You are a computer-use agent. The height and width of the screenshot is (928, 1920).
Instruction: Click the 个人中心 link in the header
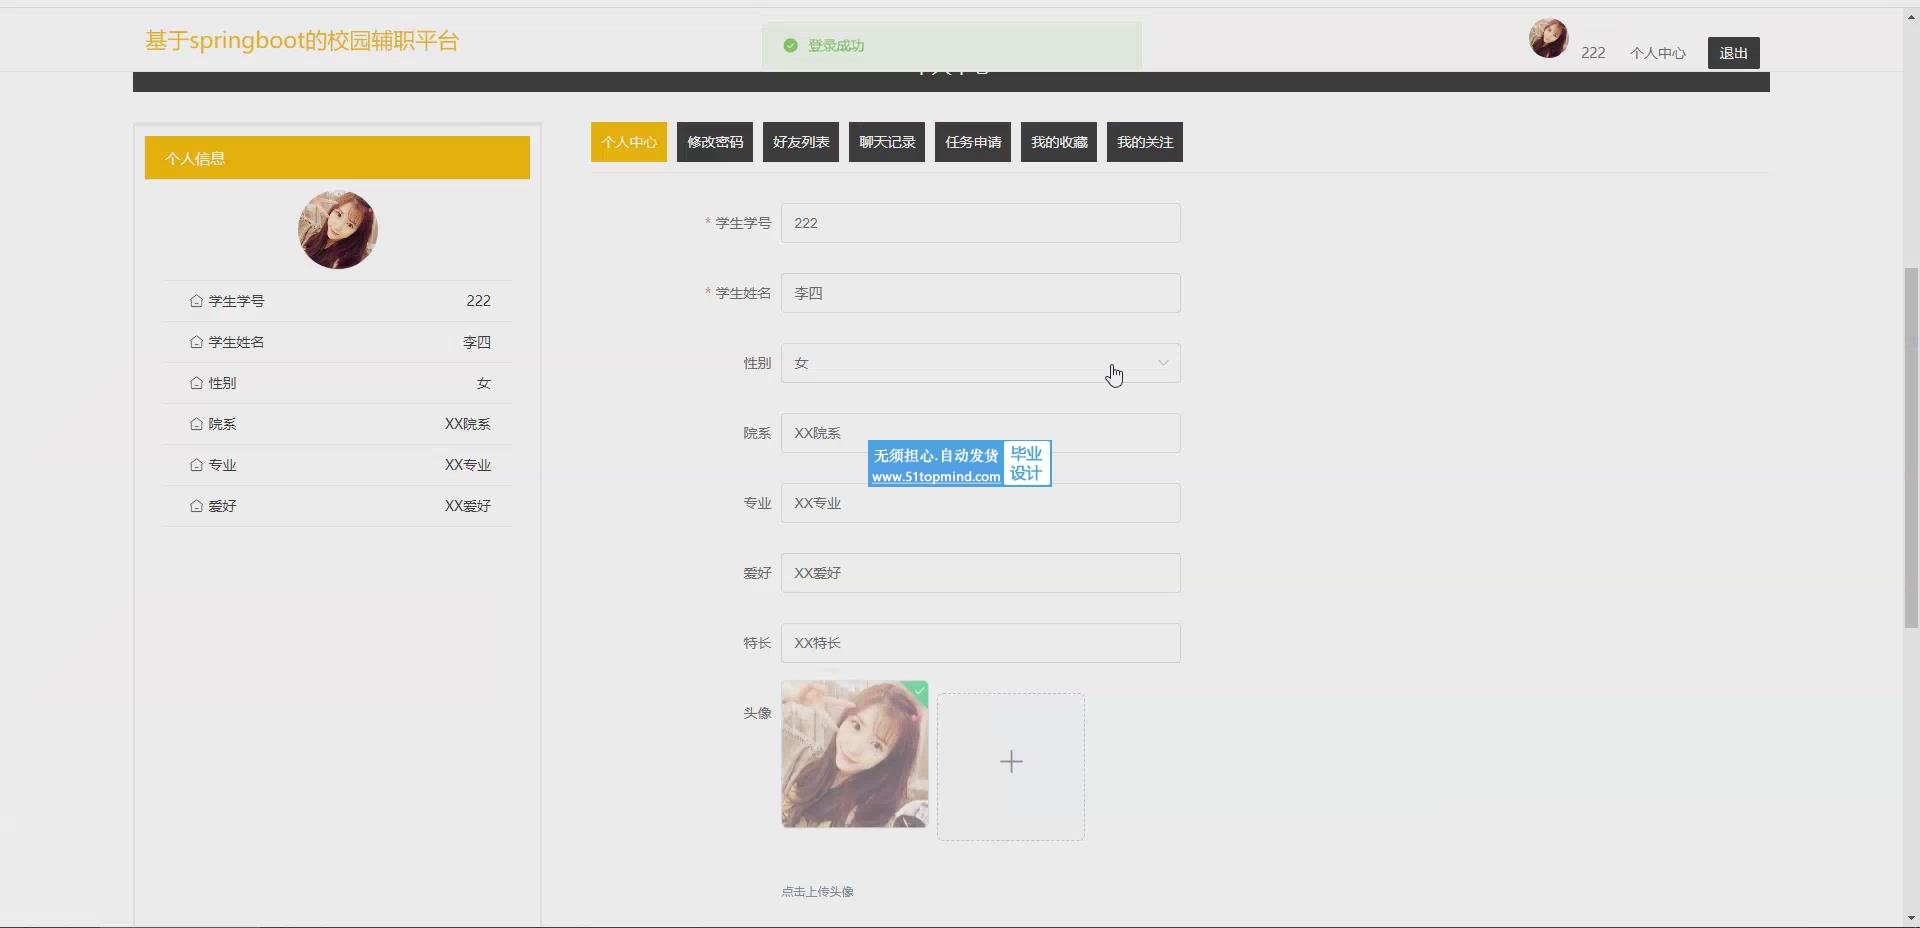coord(1657,53)
